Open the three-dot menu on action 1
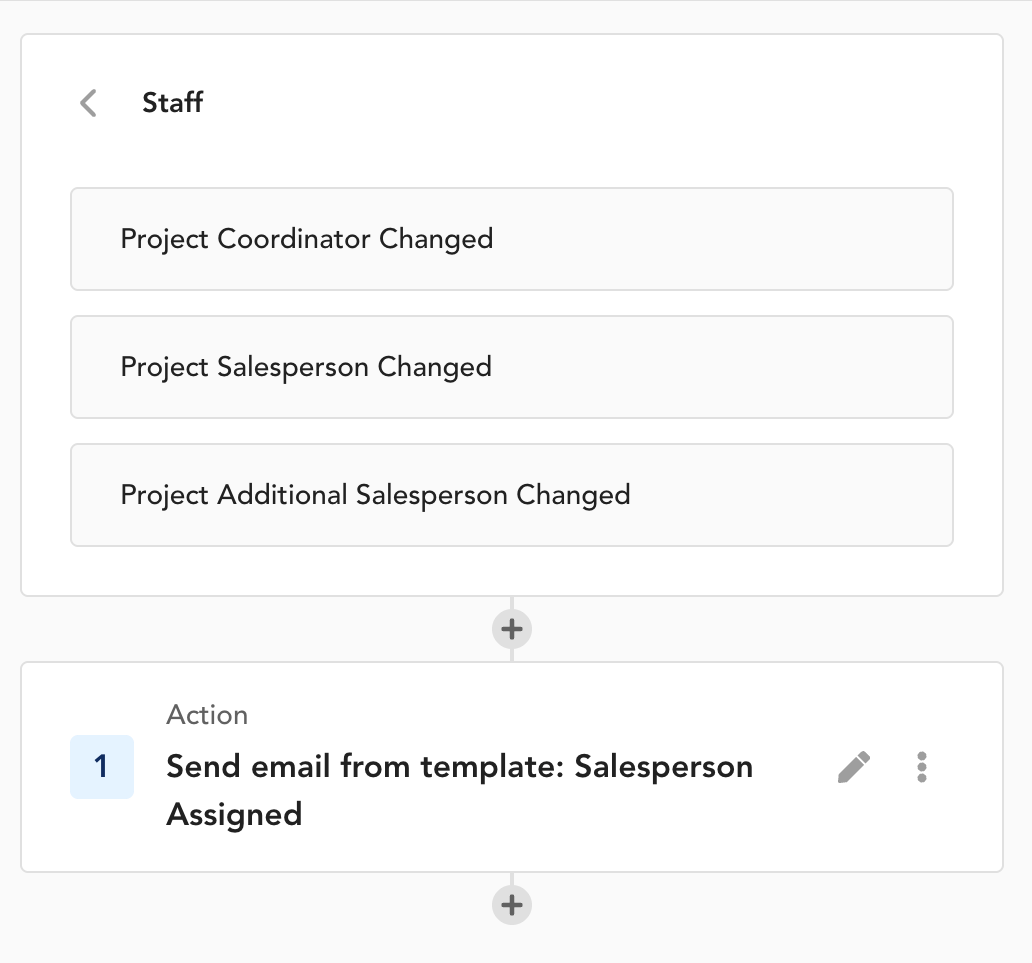This screenshot has width=1032, height=963. click(921, 767)
